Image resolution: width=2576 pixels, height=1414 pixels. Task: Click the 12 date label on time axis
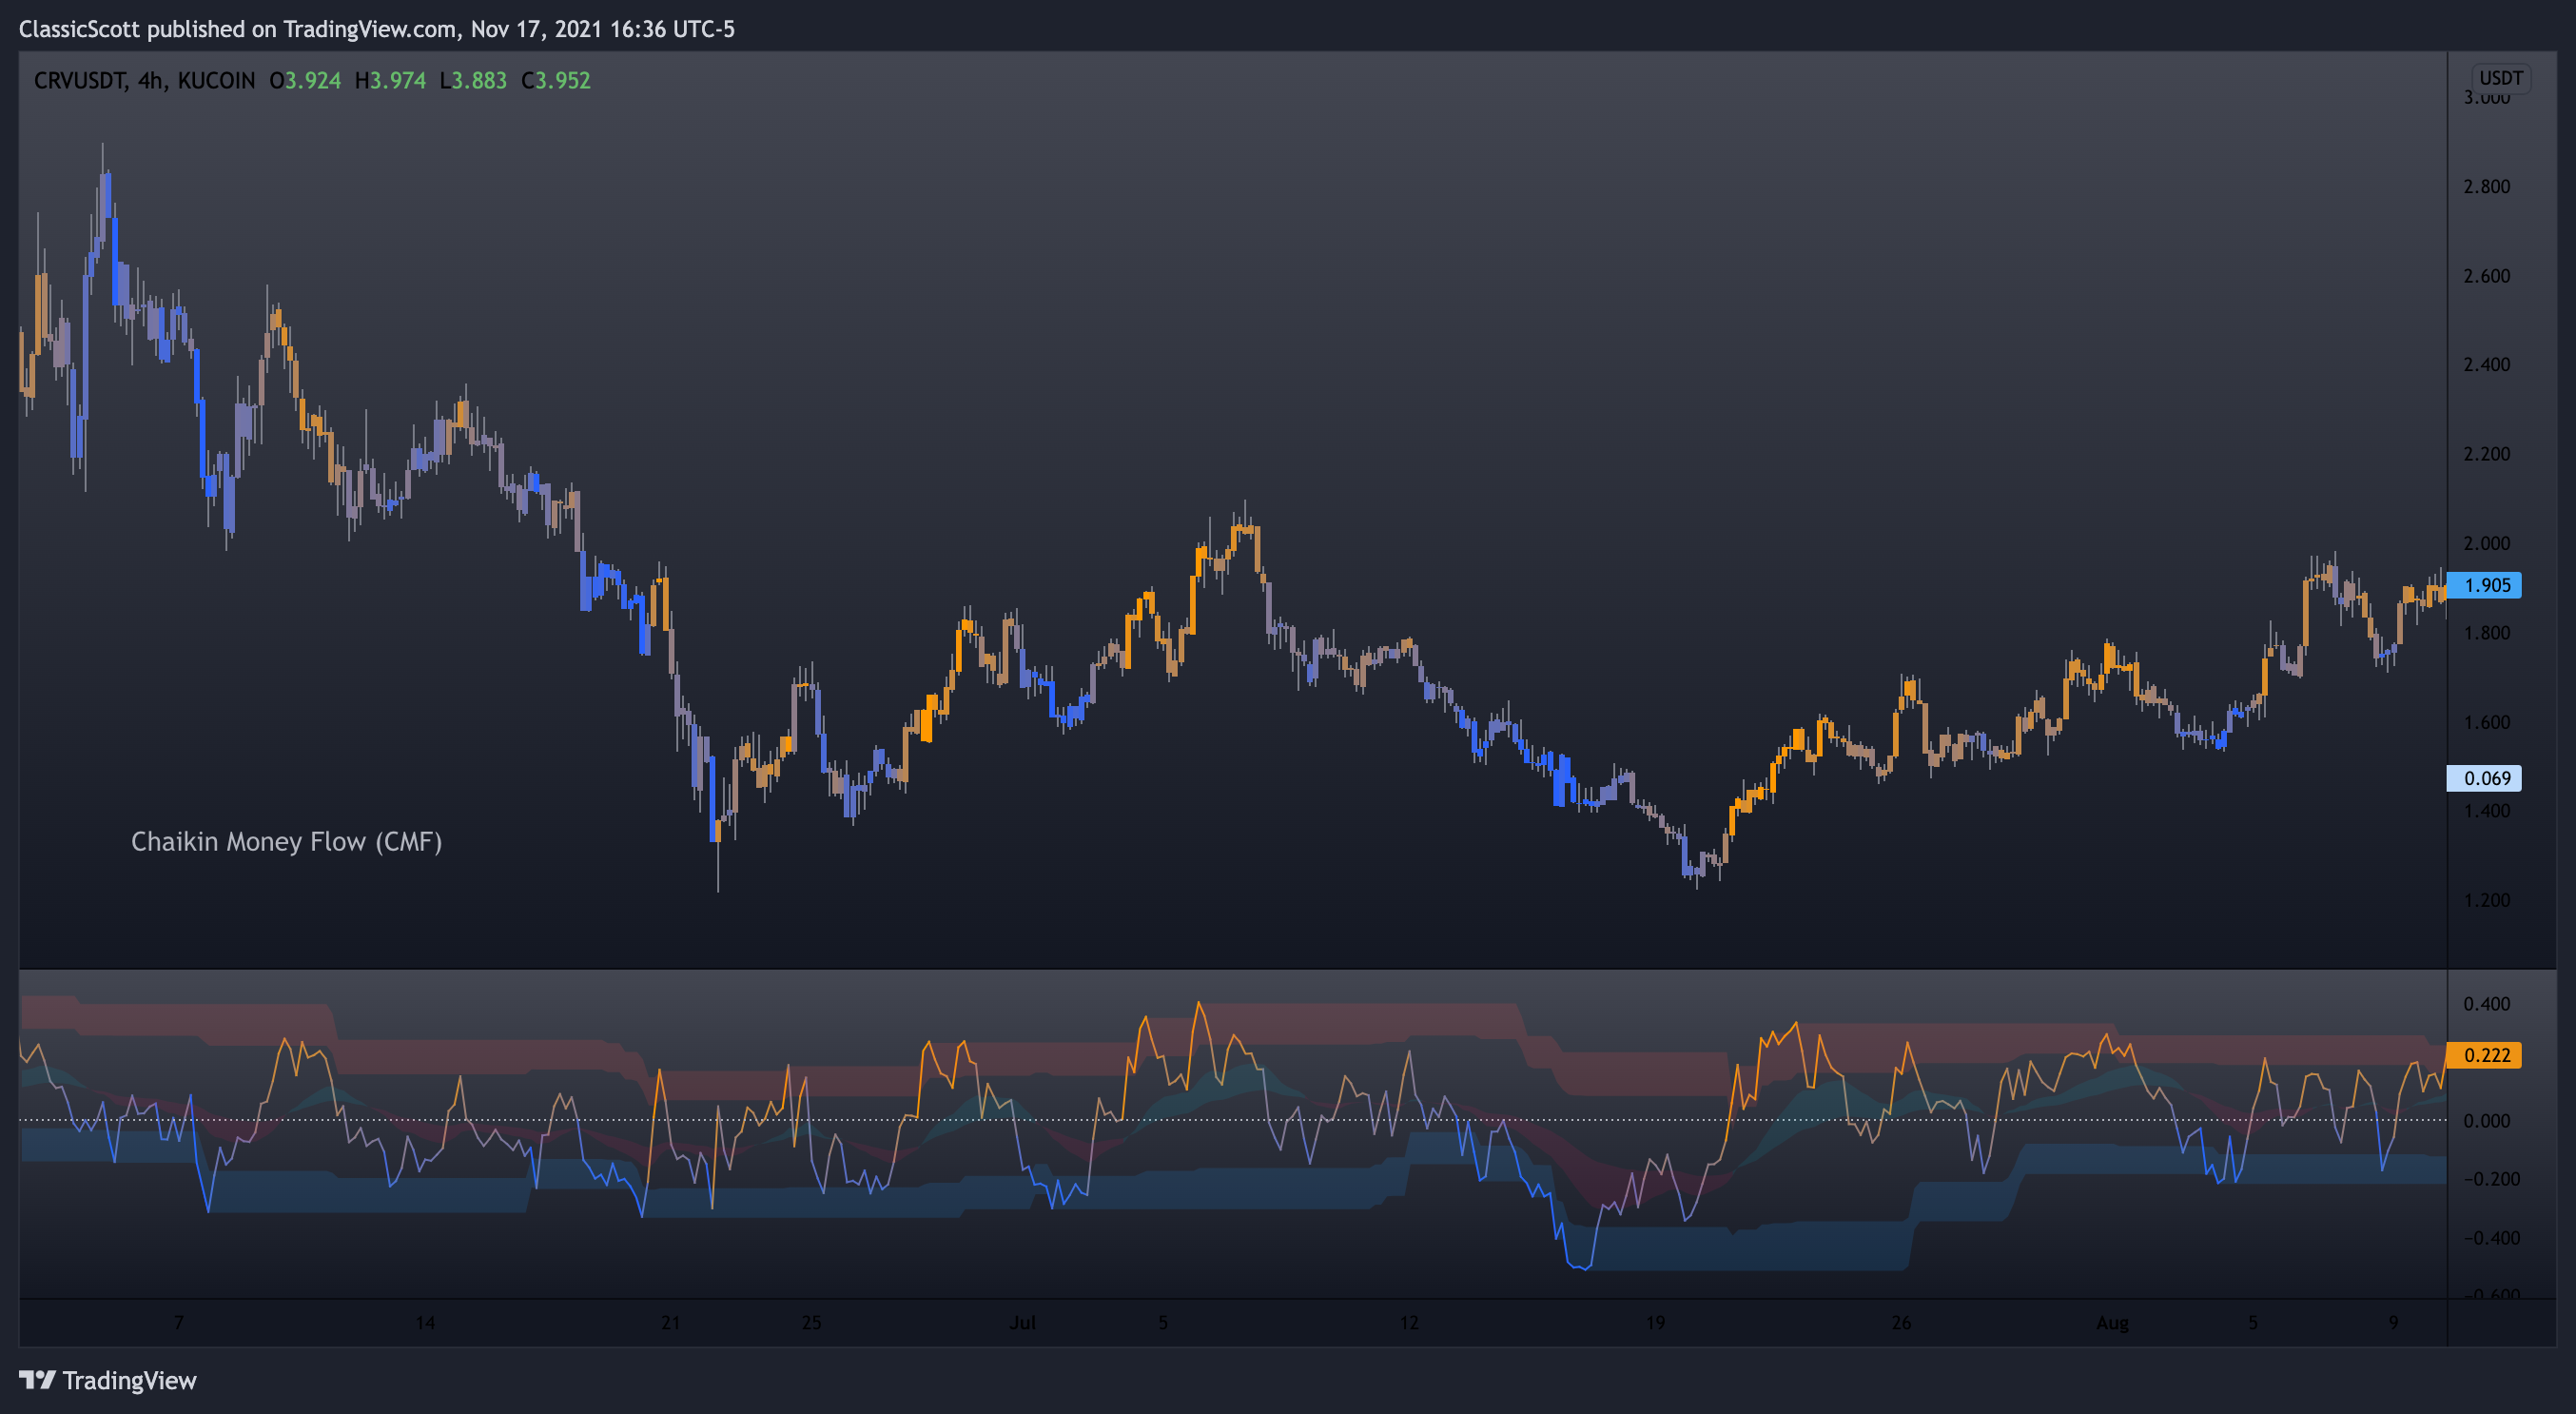point(1409,1323)
